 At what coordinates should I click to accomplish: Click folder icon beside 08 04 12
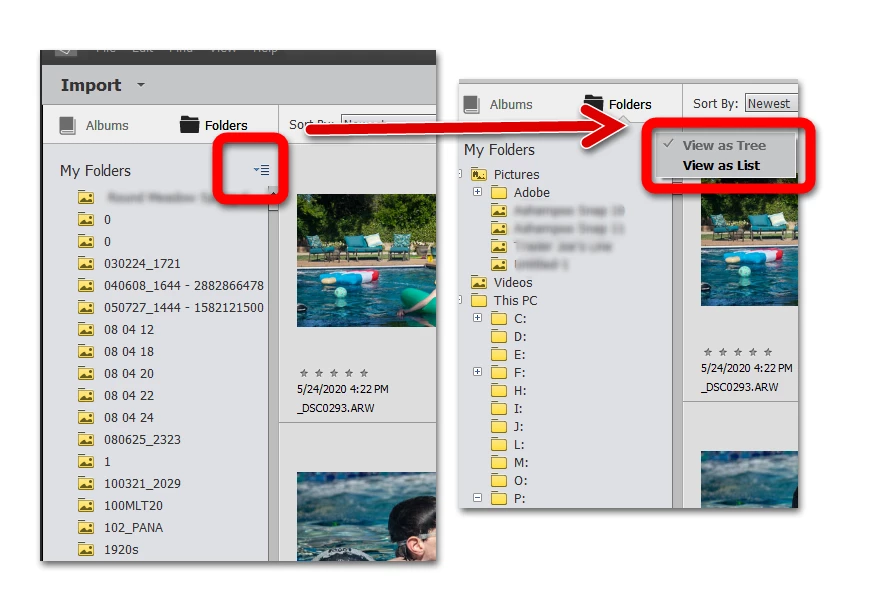point(86,330)
